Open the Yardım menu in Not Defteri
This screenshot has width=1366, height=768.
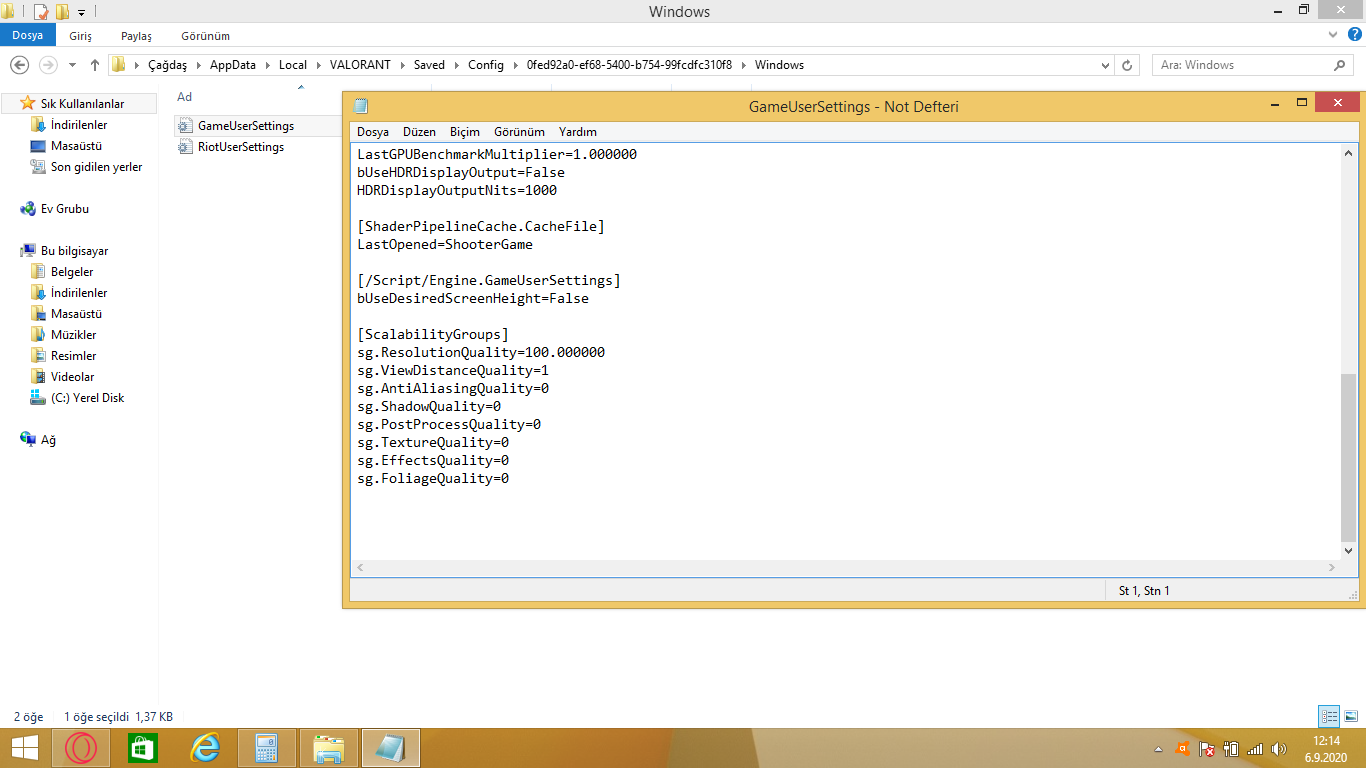point(578,132)
